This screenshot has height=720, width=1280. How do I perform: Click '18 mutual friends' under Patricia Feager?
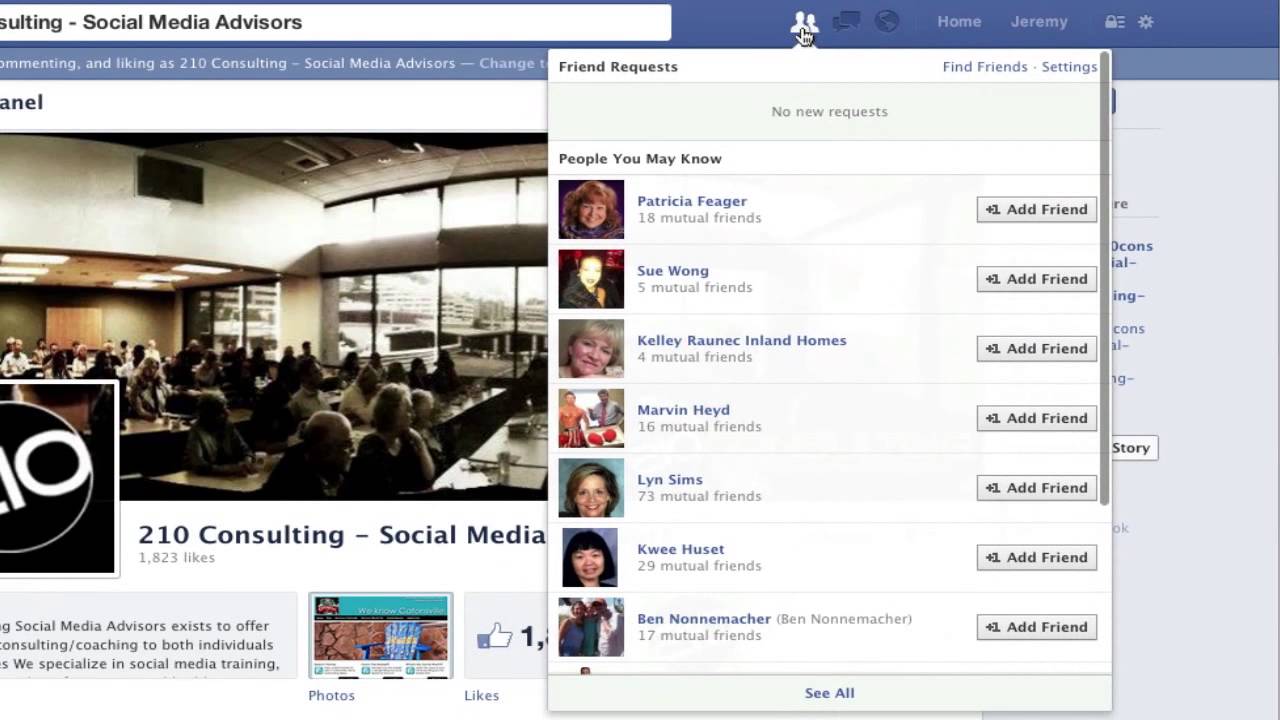(x=699, y=218)
